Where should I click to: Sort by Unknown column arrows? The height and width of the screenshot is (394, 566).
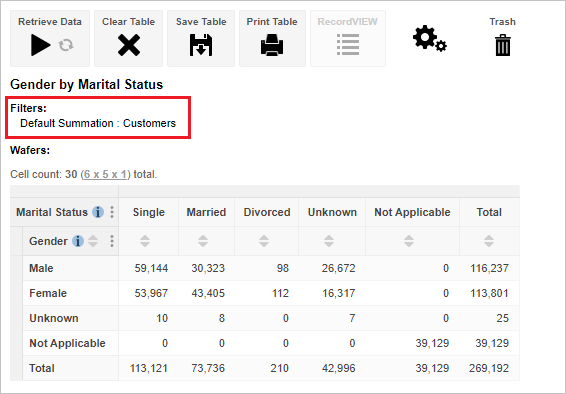[329, 241]
